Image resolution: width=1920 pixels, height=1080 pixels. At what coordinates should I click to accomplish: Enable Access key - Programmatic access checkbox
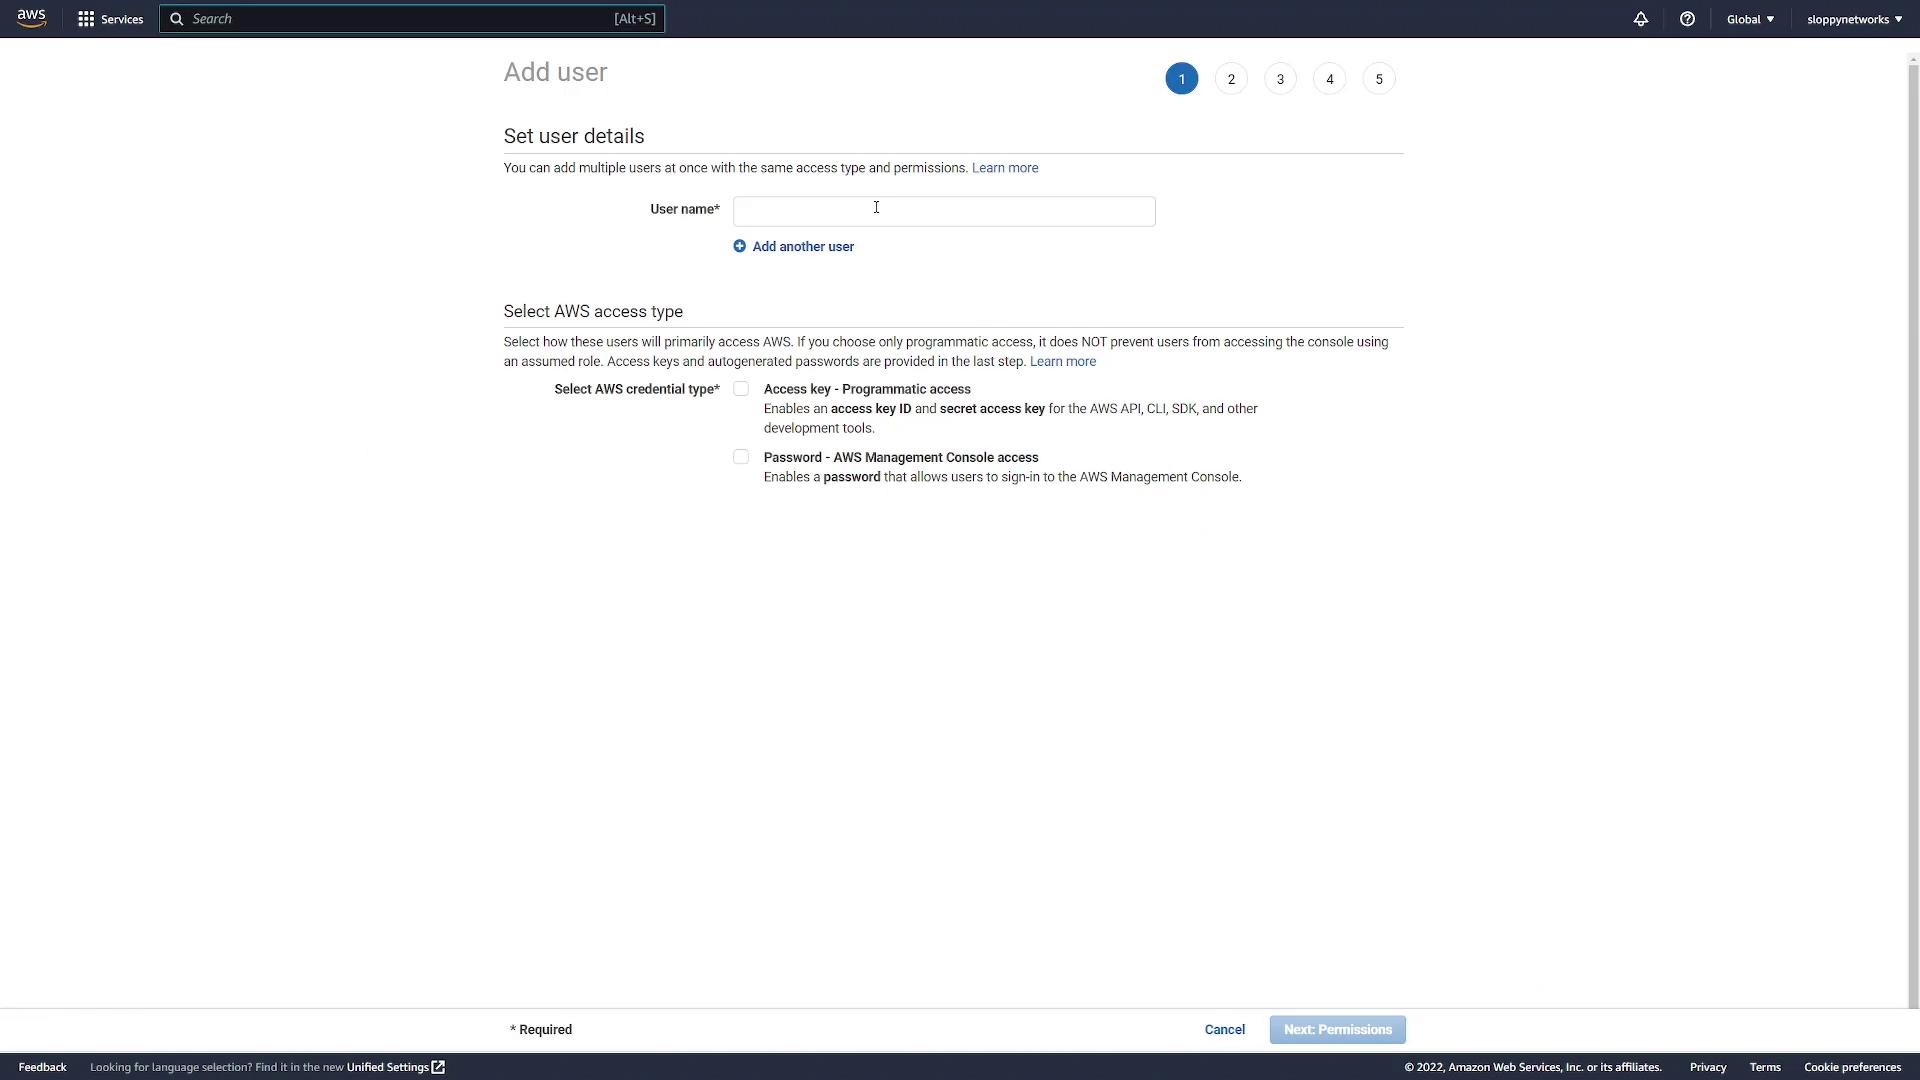(741, 389)
